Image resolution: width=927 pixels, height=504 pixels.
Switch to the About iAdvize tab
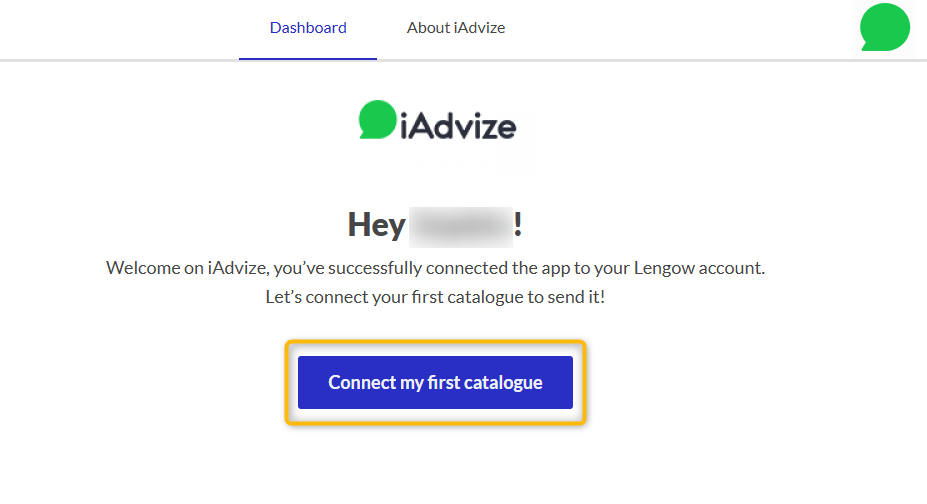pyautogui.click(x=455, y=28)
